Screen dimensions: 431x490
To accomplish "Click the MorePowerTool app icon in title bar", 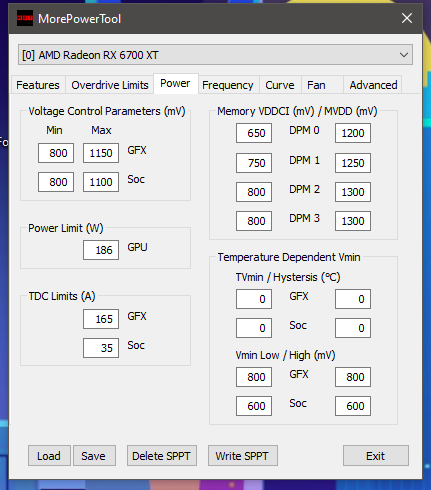I will [x=25, y=18].
